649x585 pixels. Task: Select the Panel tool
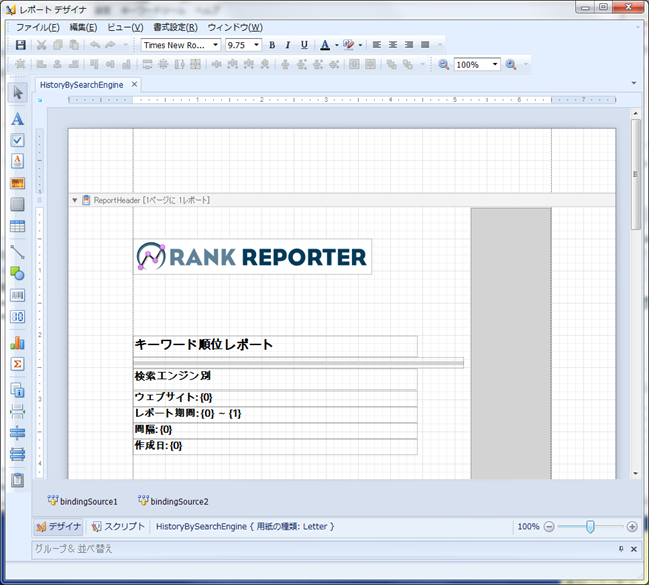[17, 205]
